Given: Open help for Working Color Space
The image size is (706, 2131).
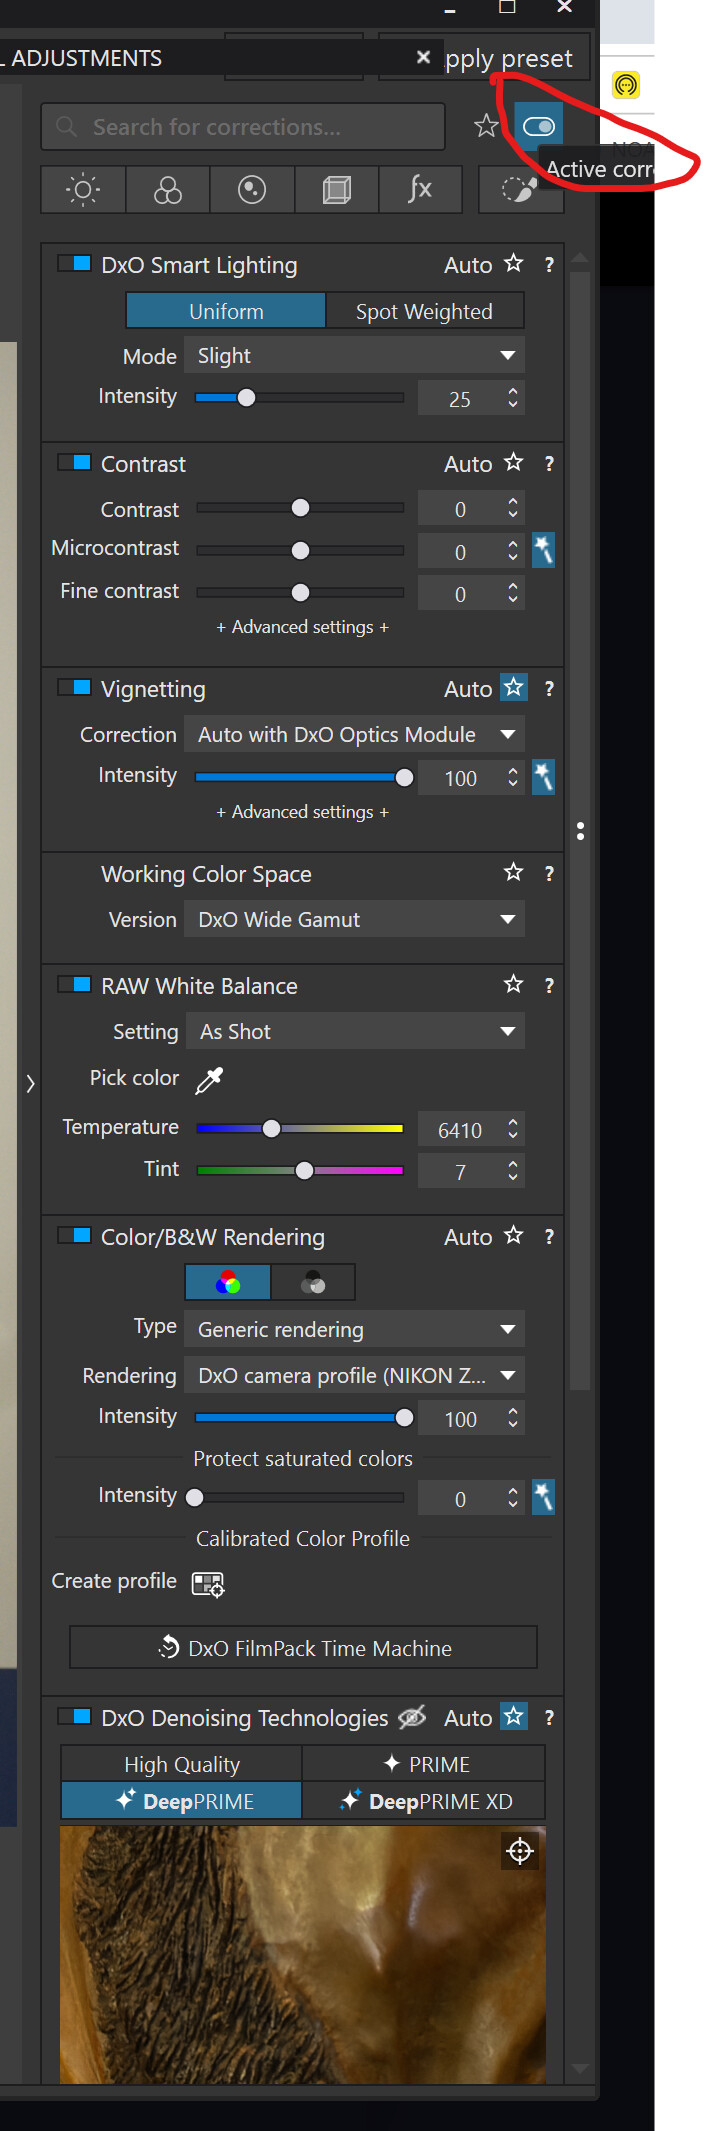Looking at the screenshot, I should click(549, 874).
